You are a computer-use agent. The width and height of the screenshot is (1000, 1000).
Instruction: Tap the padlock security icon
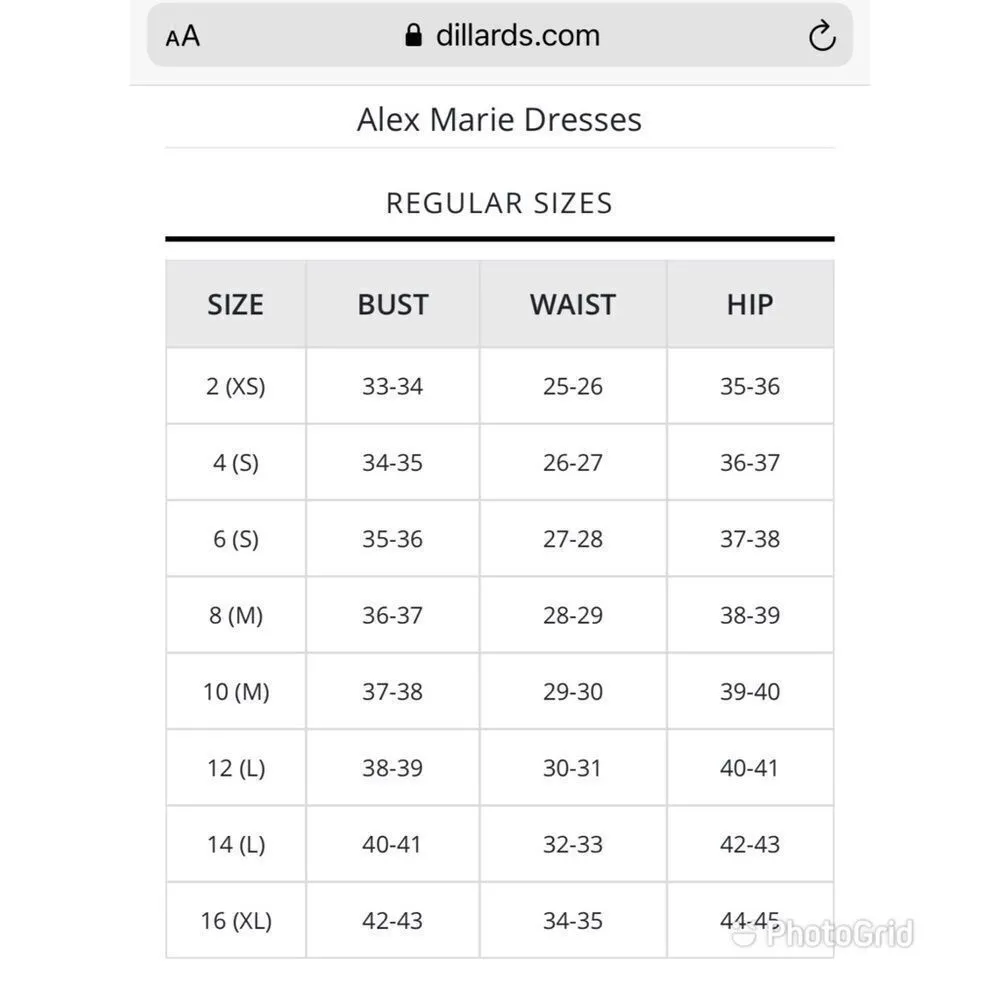[413, 36]
